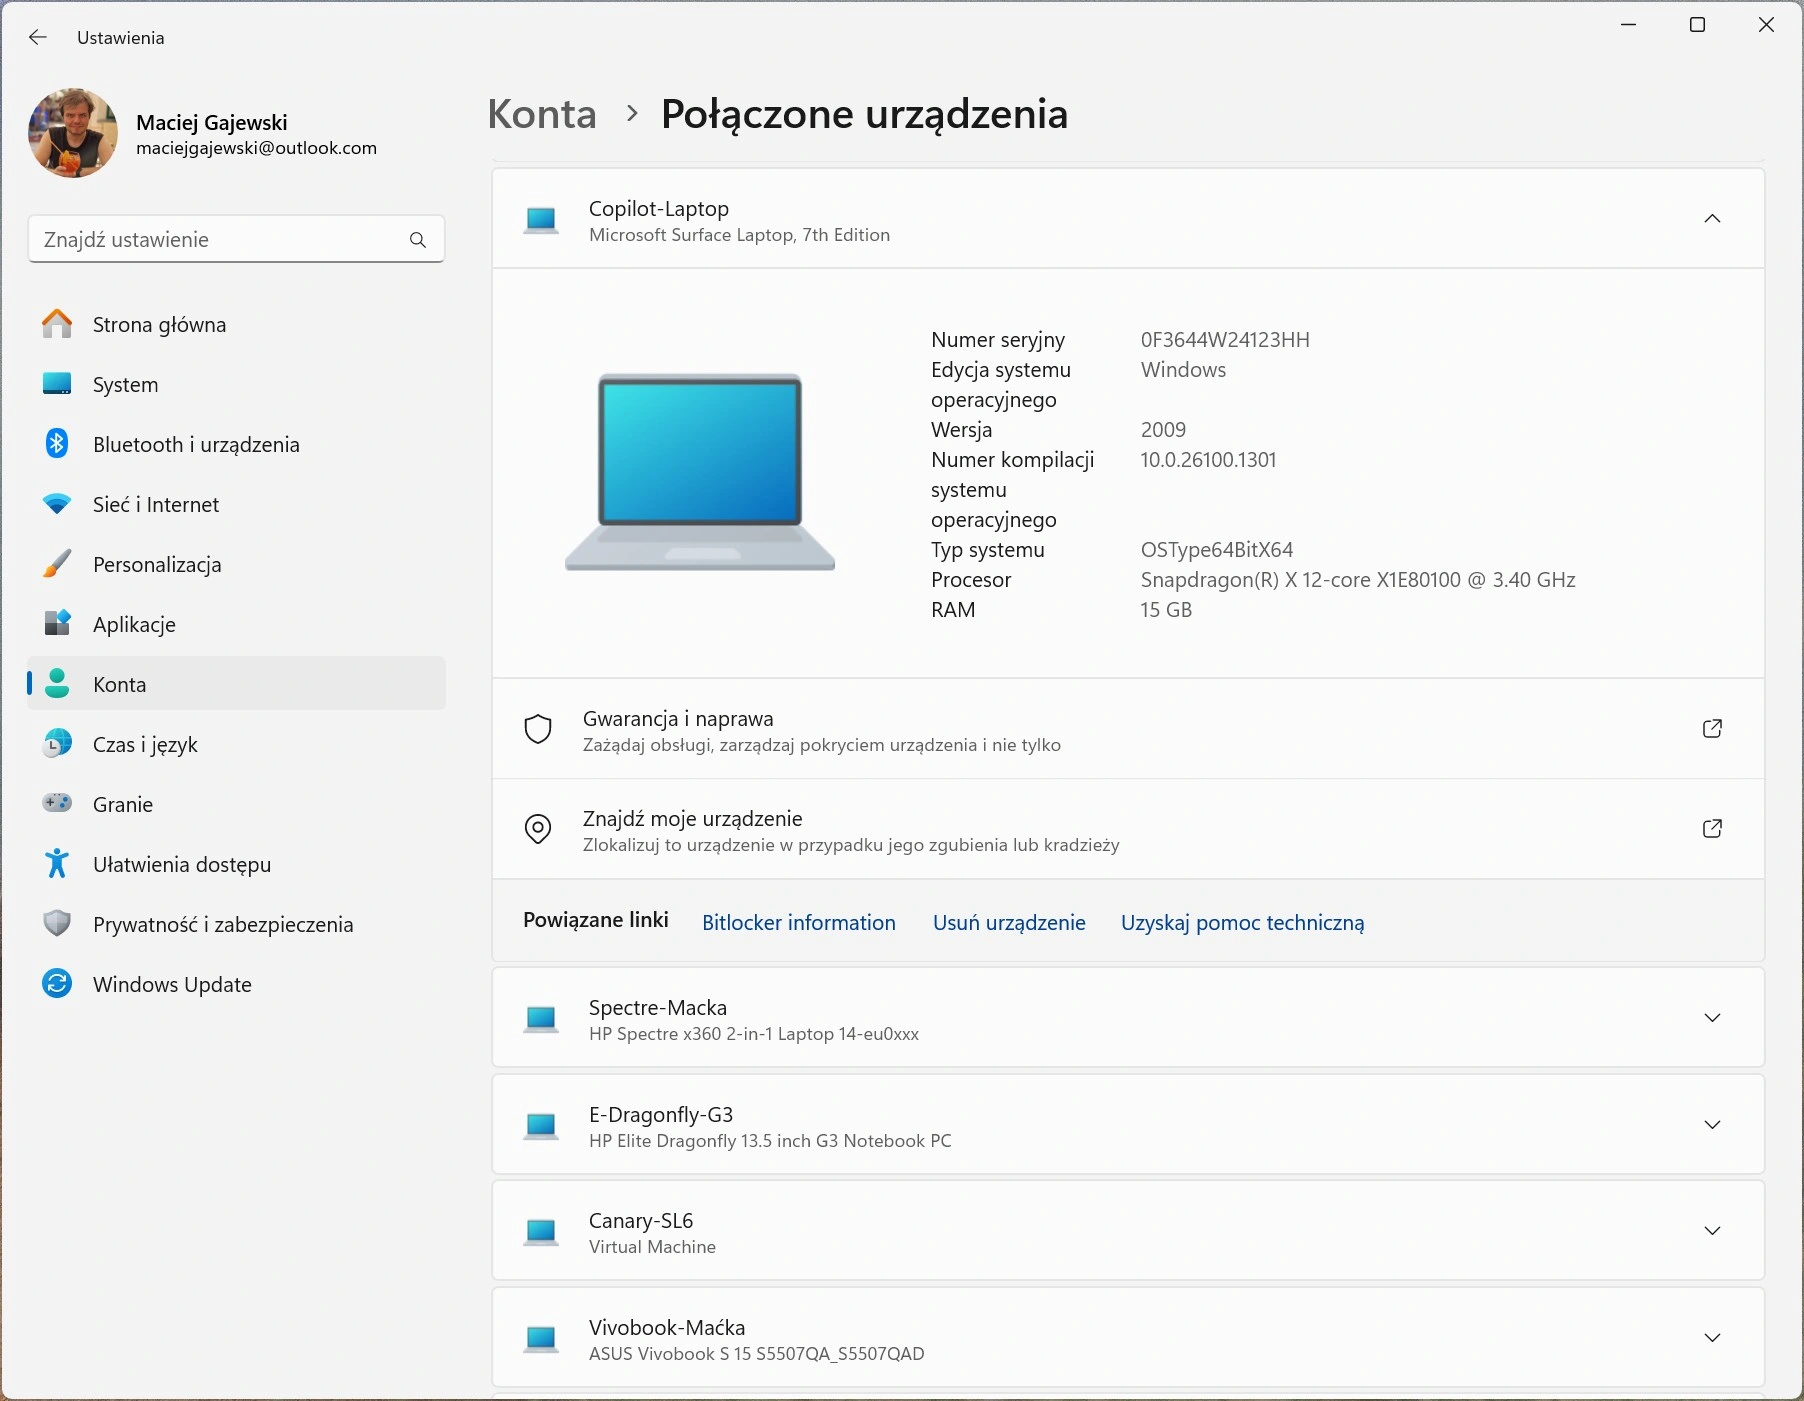Image resolution: width=1804 pixels, height=1401 pixels.
Task: Click Virtual Machine subtitle under Canary-SL6
Action: point(652,1247)
